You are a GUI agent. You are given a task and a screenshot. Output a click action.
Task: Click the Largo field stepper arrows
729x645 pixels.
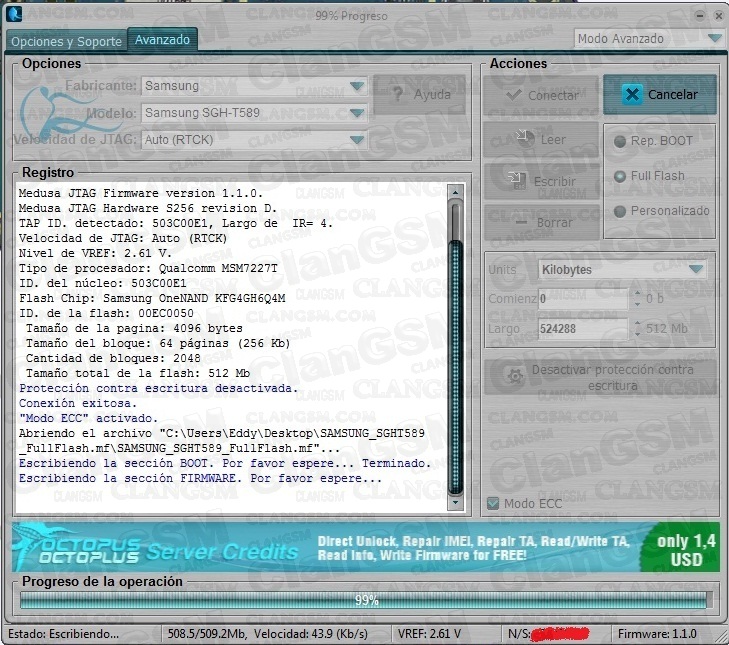[637, 329]
